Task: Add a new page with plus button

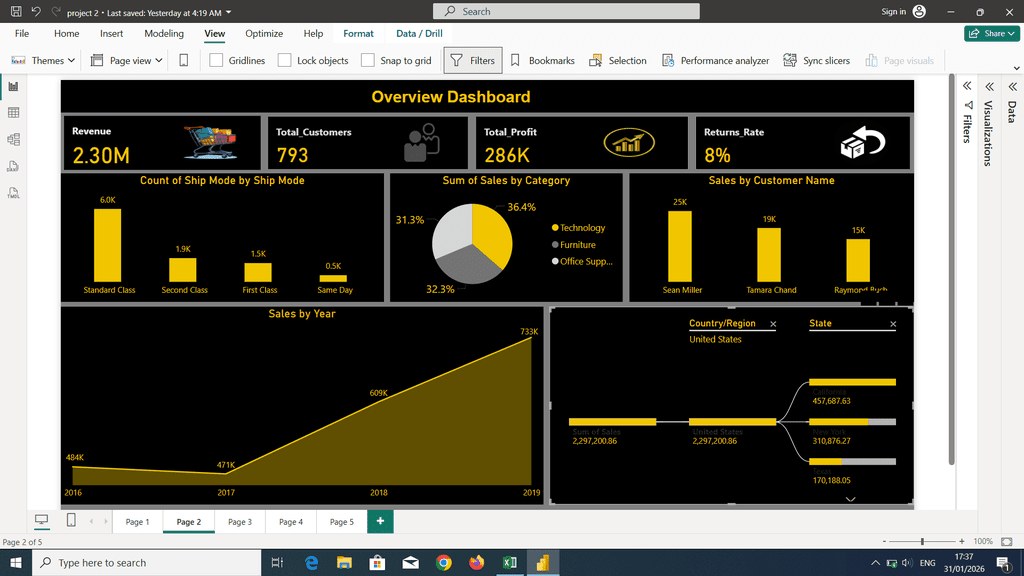Action: pyautogui.click(x=380, y=521)
